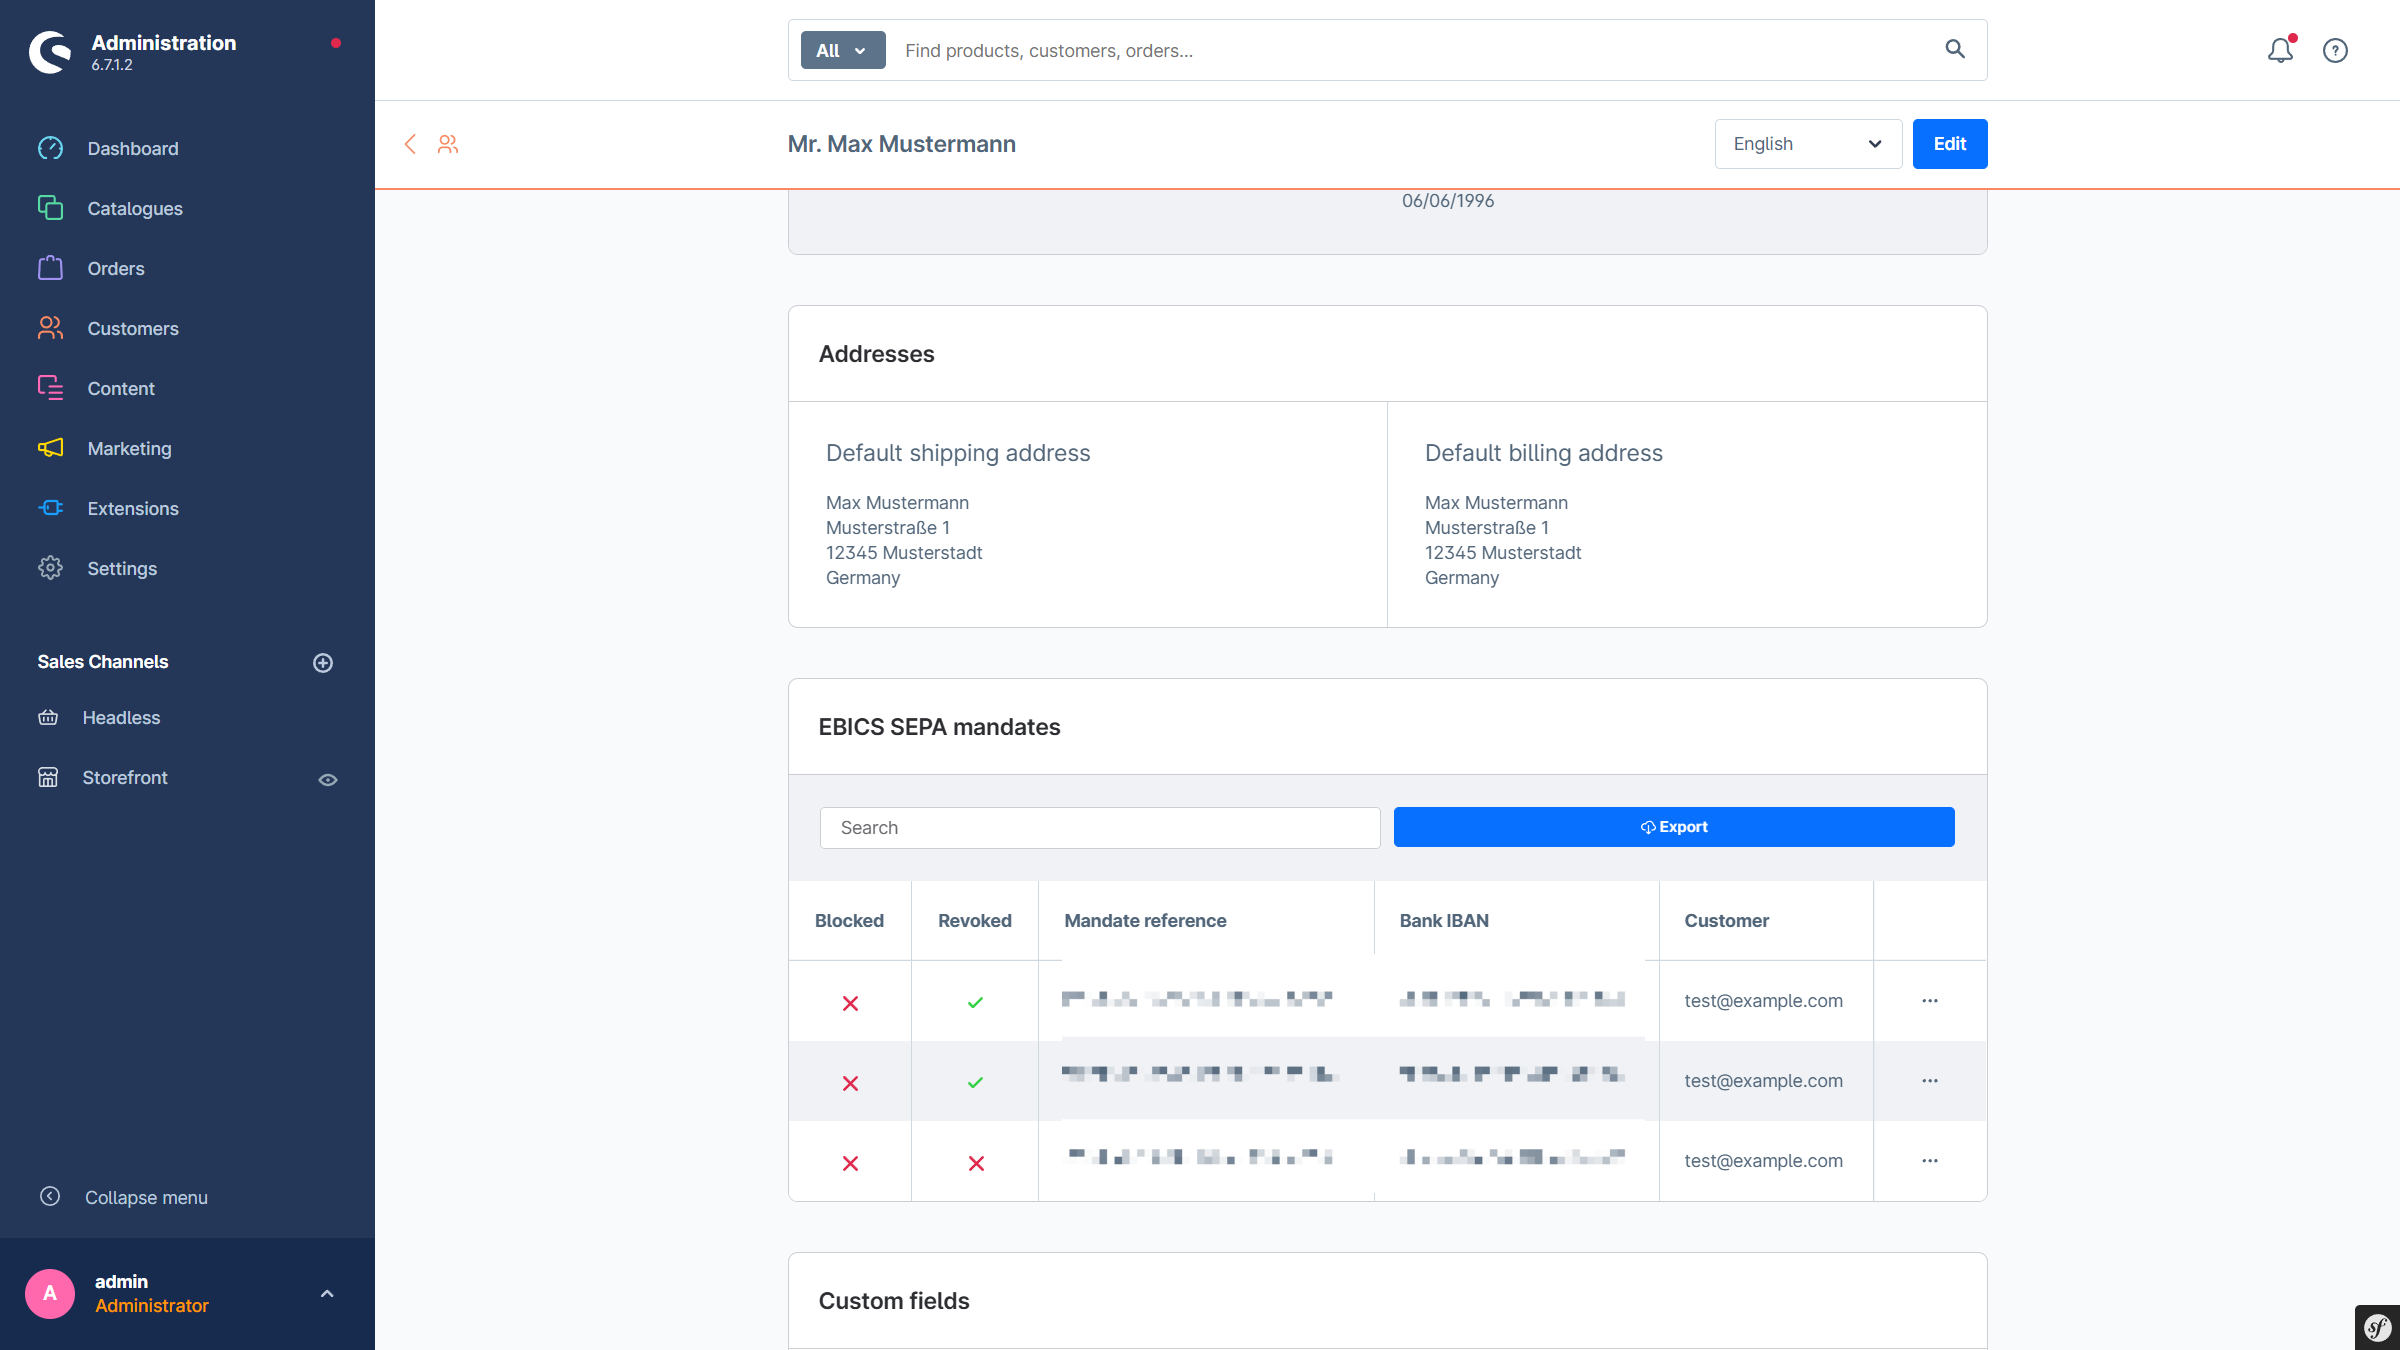This screenshot has height=1350, width=2400.
Task: Open the English language dropdown
Action: pos(1807,144)
